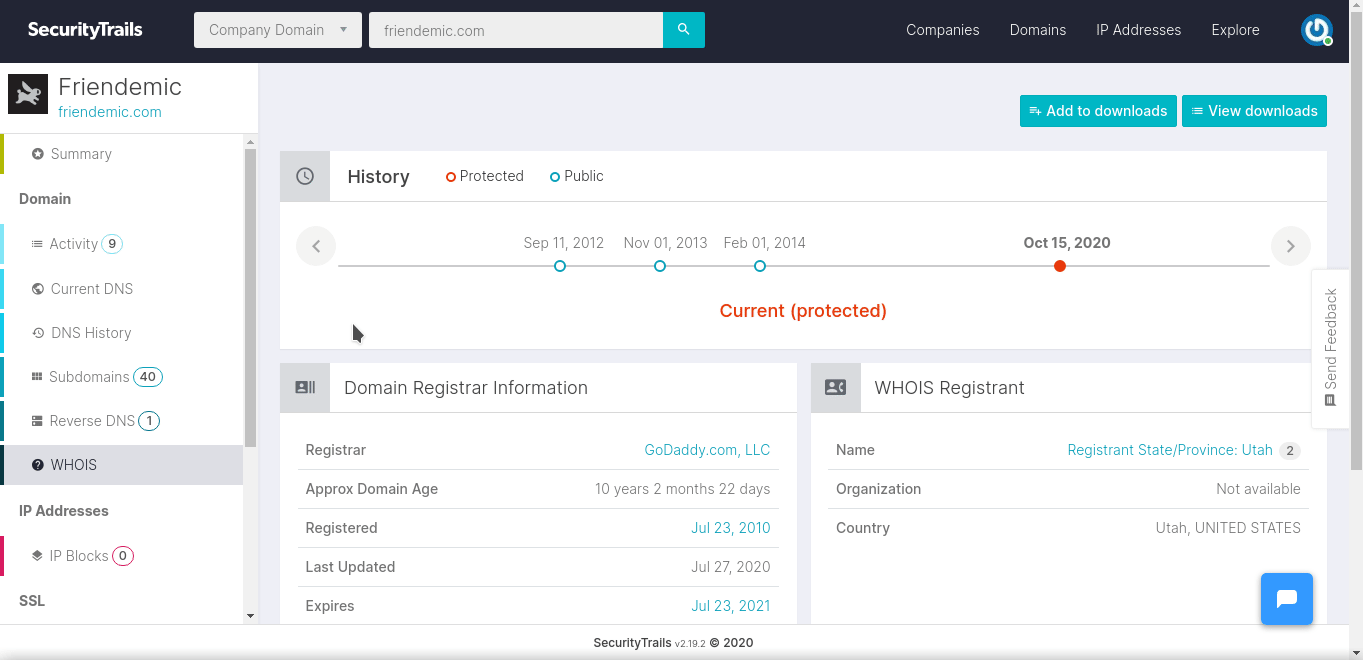Open Registrant State/Province: Utah link

click(1170, 450)
